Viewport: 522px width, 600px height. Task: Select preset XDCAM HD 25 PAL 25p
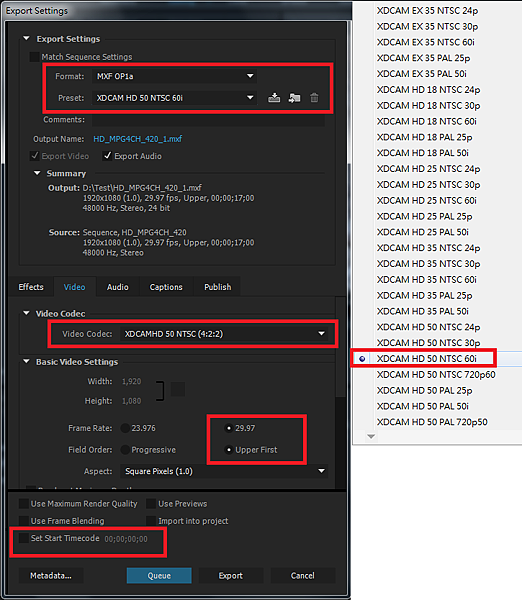(x=425, y=216)
